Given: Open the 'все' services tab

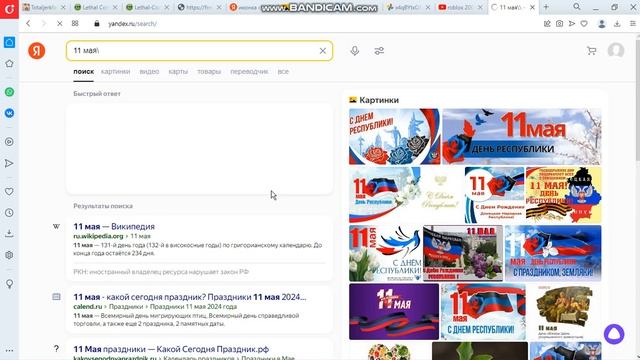Looking at the screenshot, I should 283,71.
